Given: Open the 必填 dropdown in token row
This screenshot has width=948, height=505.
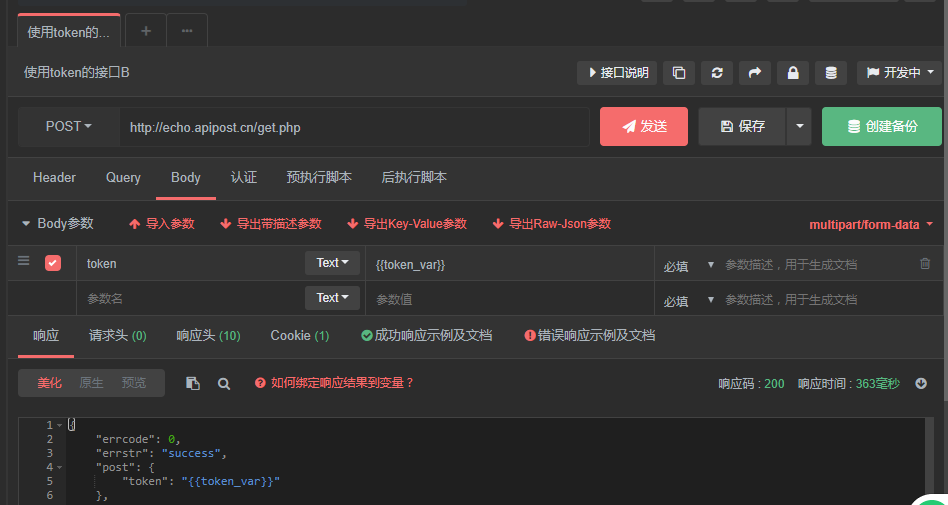Looking at the screenshot, I should point(689,265).
